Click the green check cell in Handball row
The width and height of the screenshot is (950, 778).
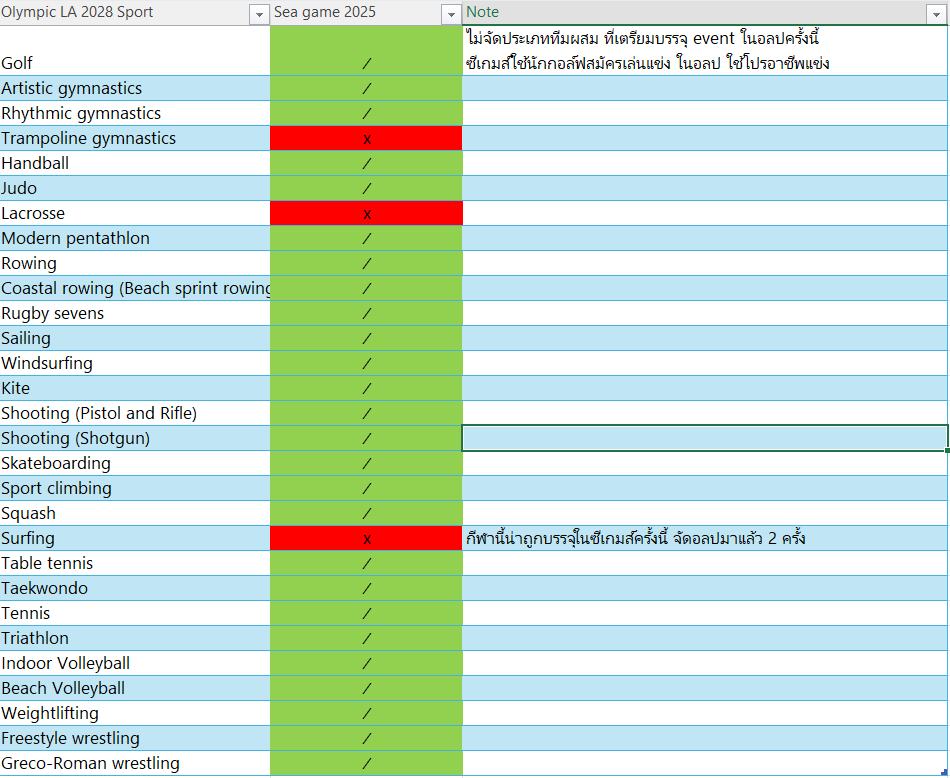coord(366,164)
